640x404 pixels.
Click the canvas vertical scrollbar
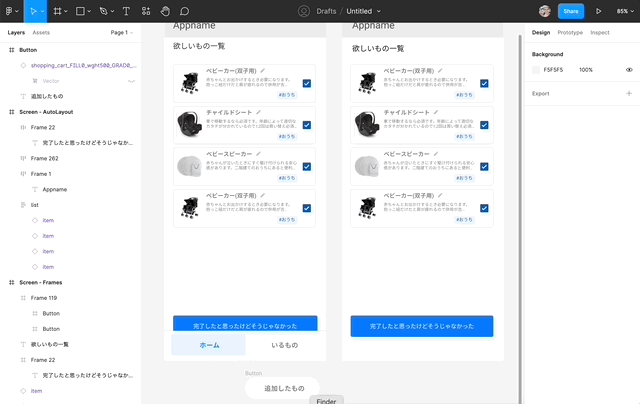tap(520, 219)
